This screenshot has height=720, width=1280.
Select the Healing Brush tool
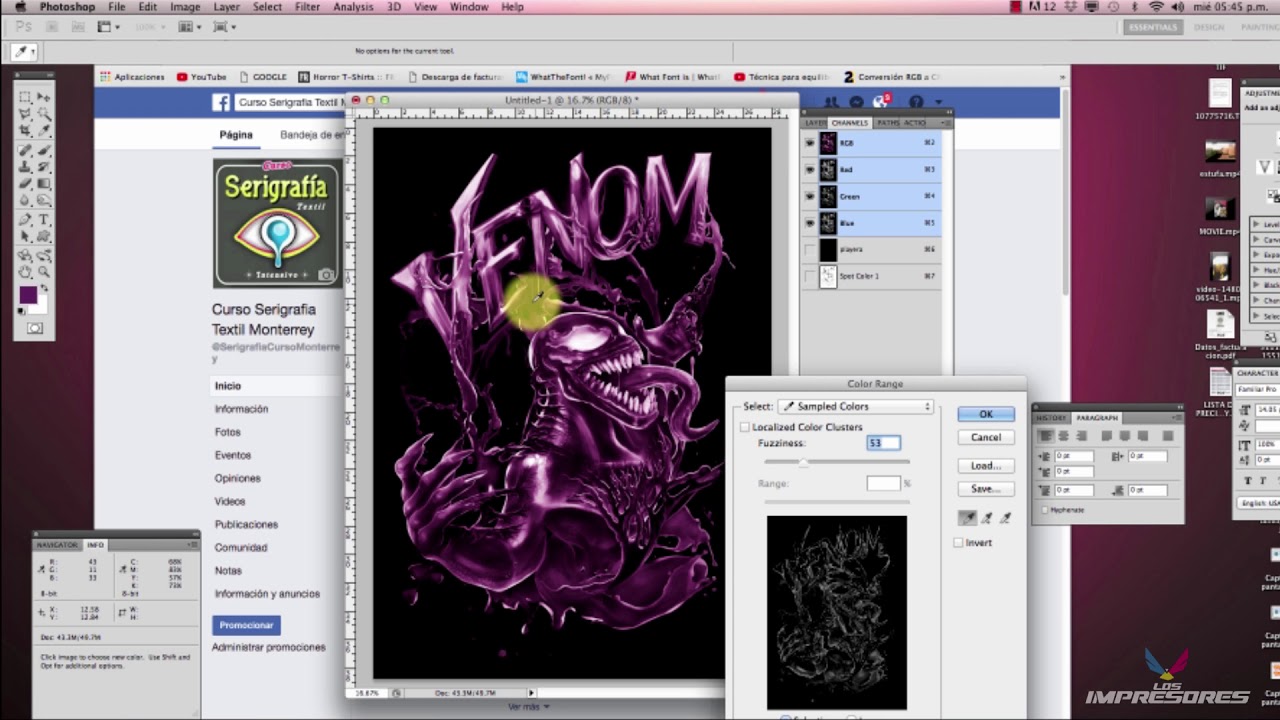point(25,150)
